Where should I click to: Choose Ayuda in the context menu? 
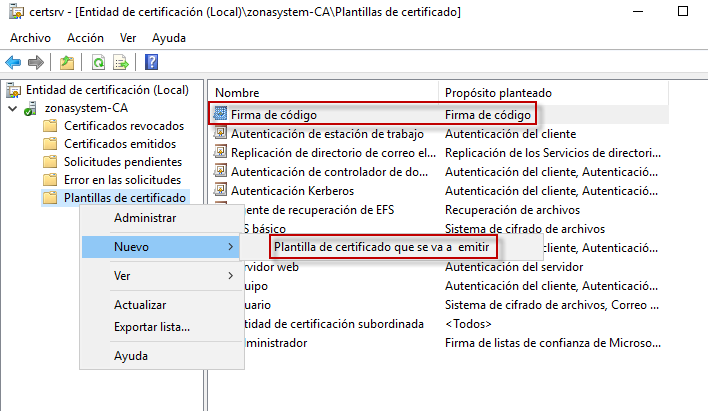pyautogui.click(x=131, y=356)
